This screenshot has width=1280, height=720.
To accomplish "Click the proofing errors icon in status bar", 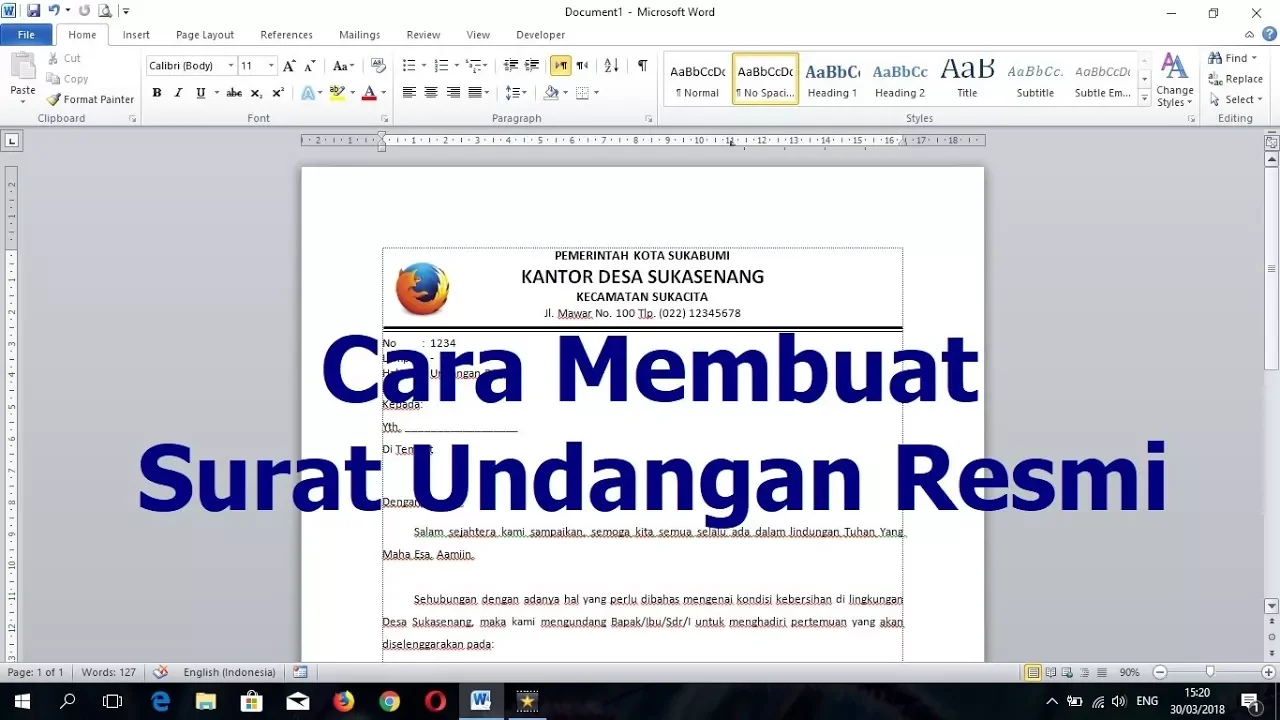I will tap(160, 672).
